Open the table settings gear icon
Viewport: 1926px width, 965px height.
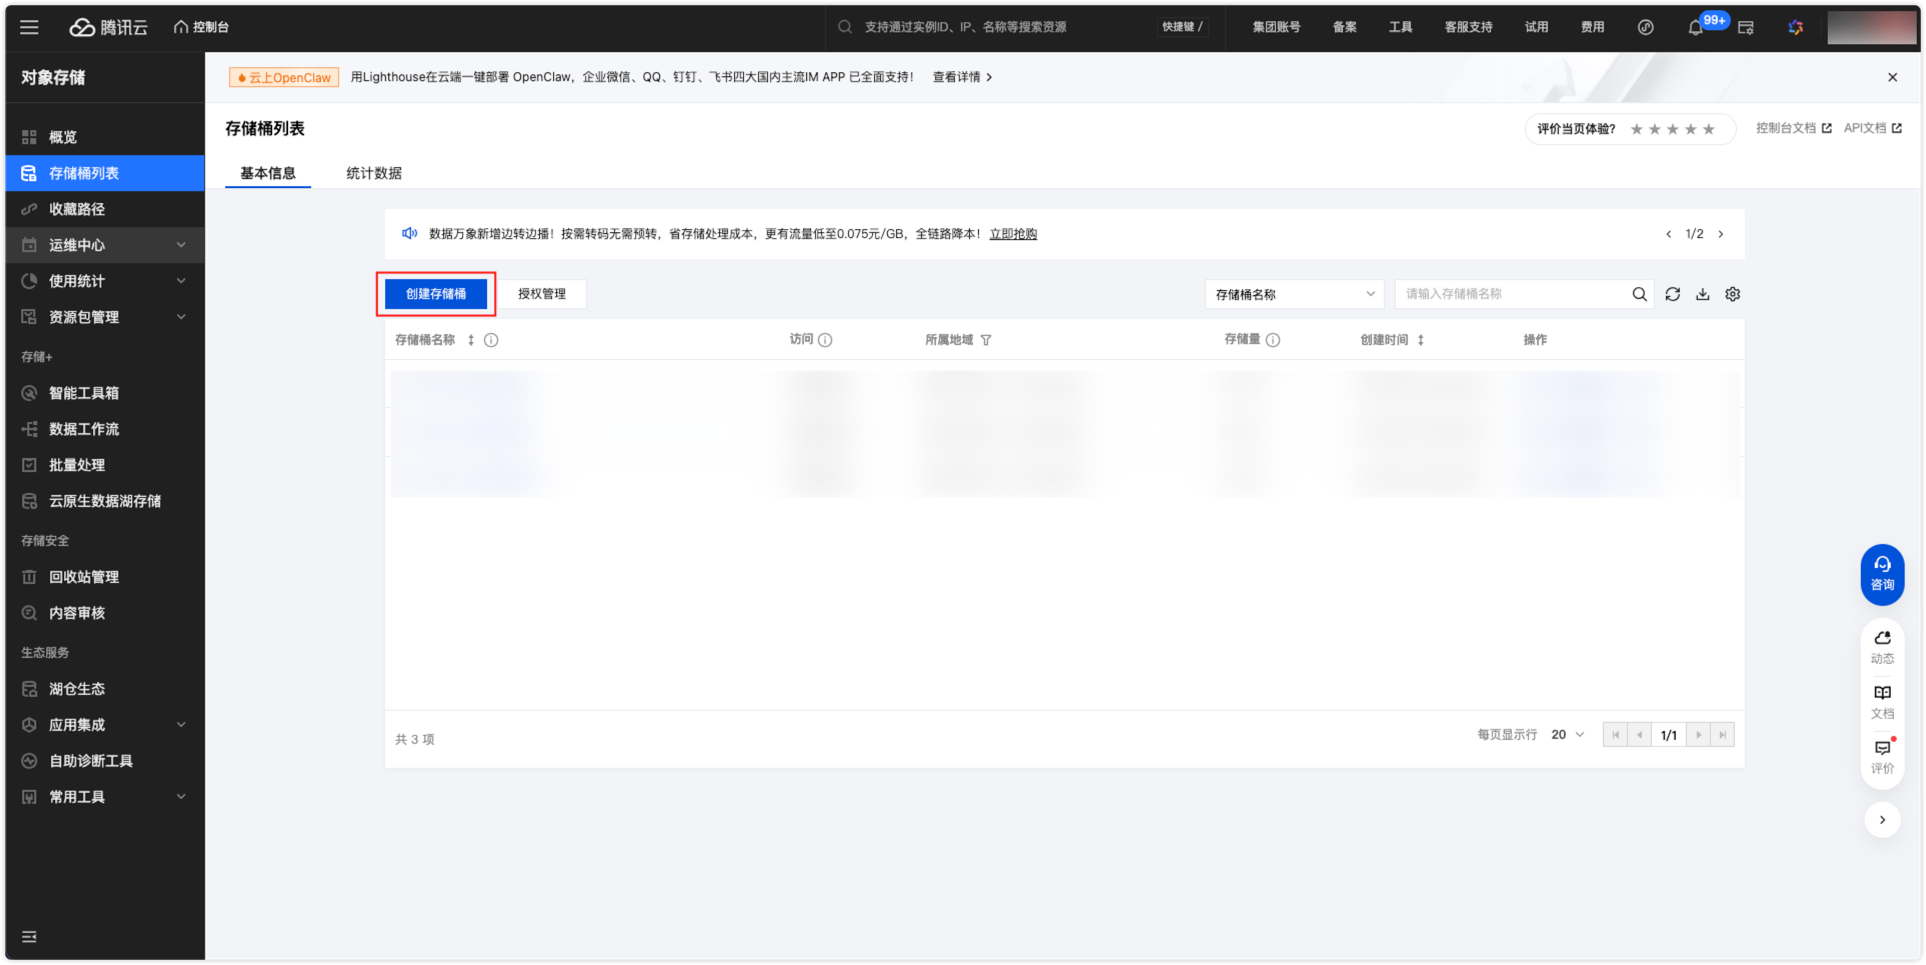coord(1732,294)
